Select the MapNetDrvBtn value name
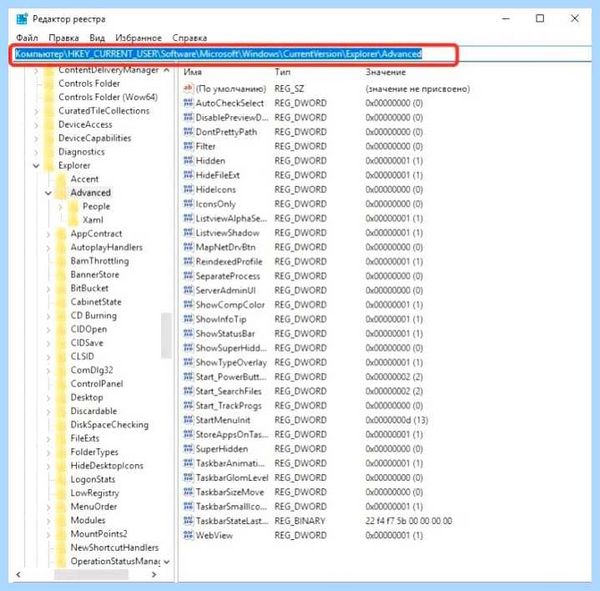This screenshot has height=591, width=600. [225, 247]
